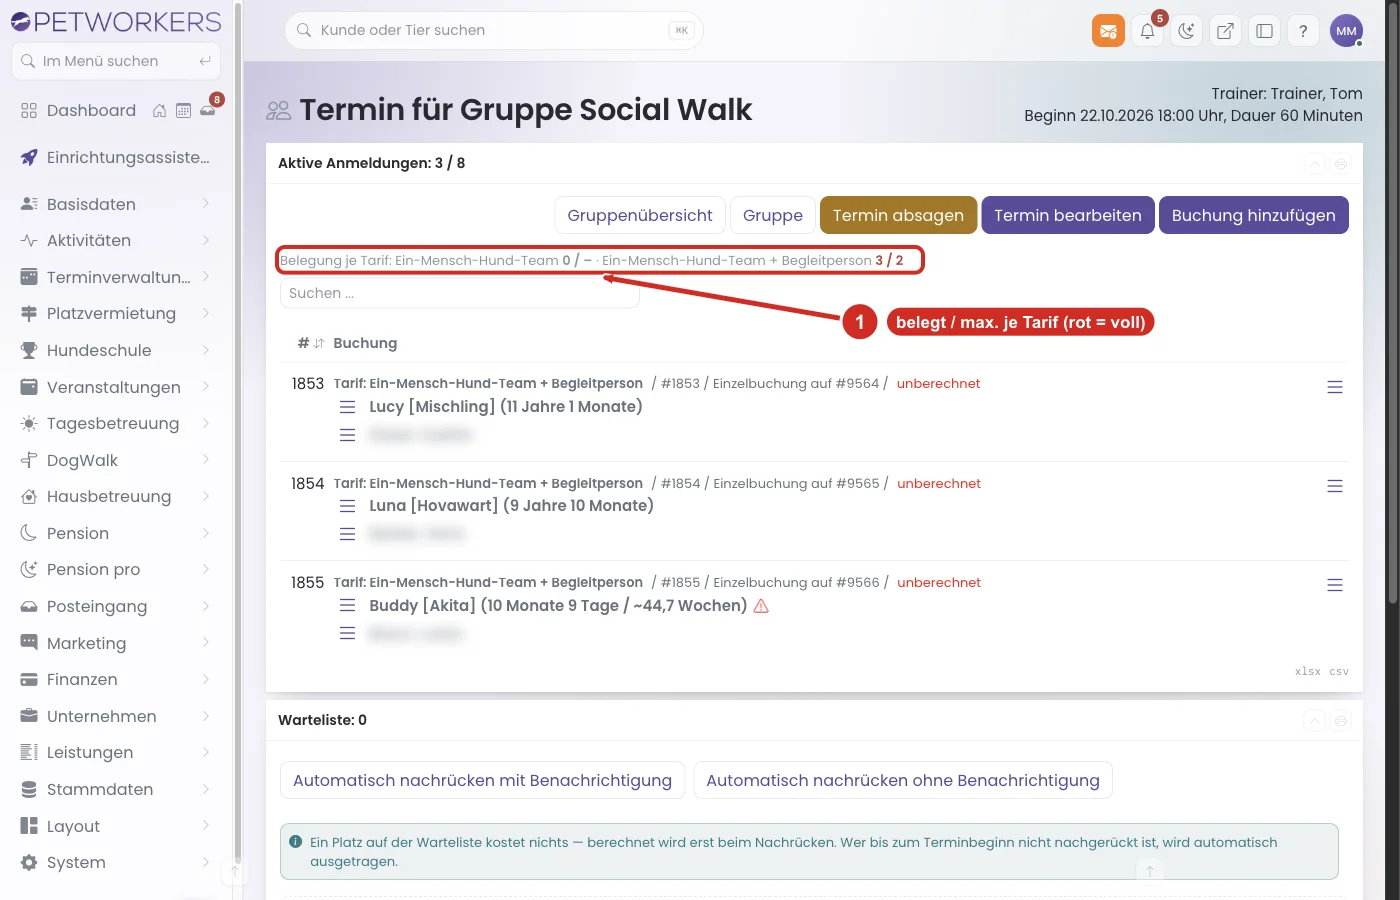Export bookings as csv
Image resolution: width=1400 pixels, height=900 pixels.
[x=1339, y=671]
